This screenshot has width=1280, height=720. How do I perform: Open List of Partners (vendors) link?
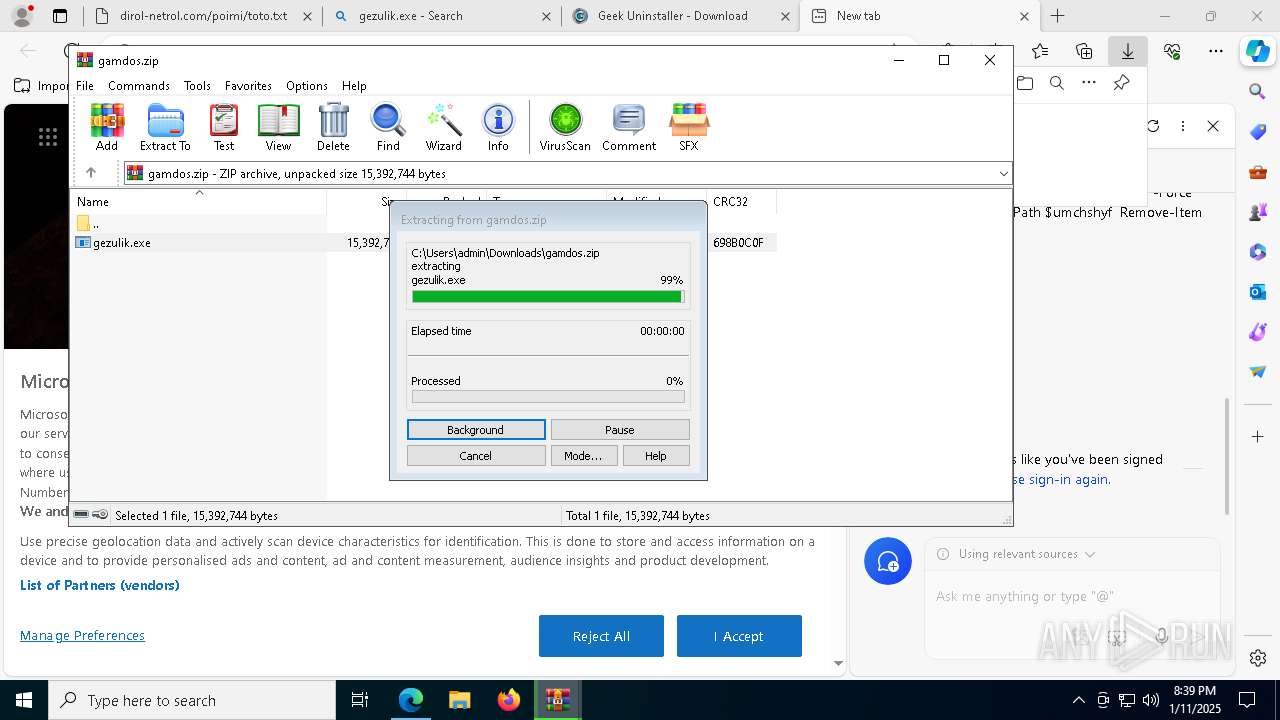tap(100, 586)
